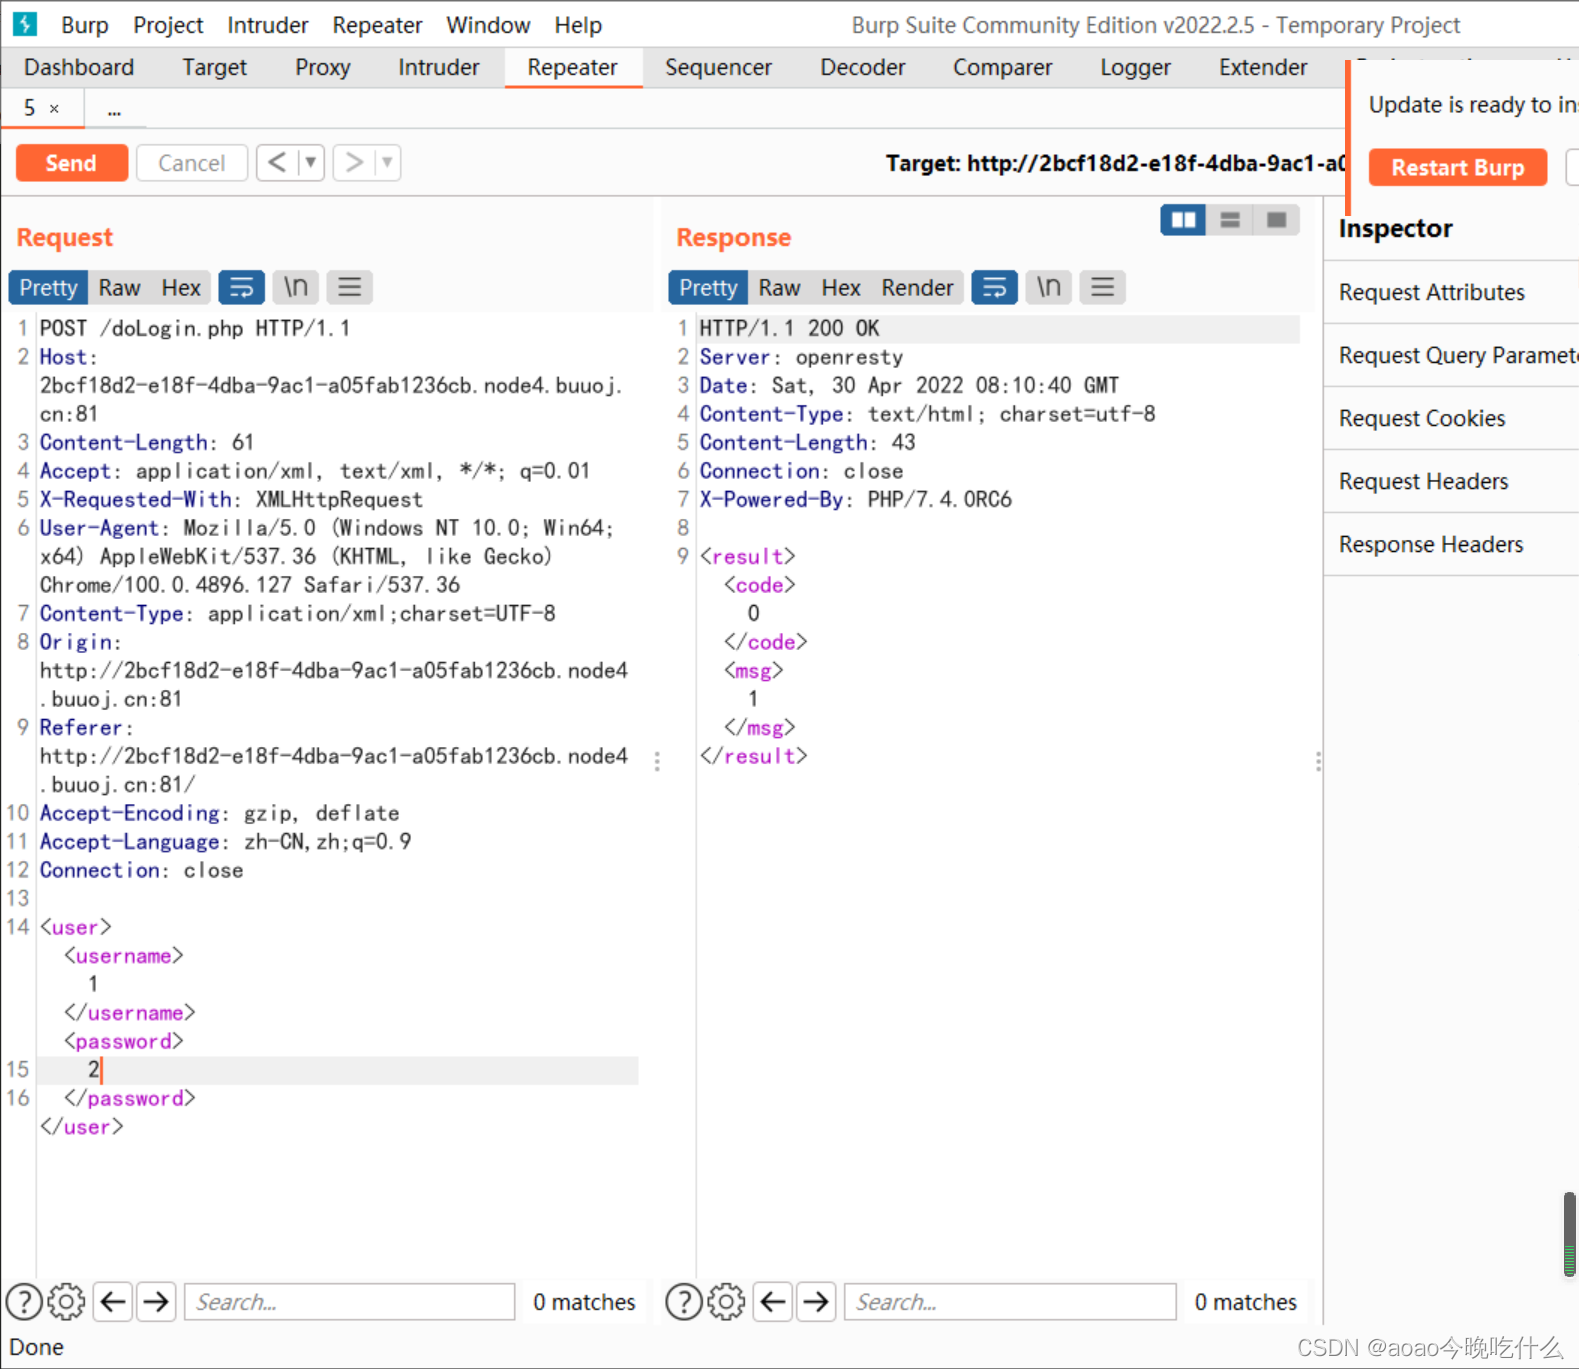Open the Burp menu

85,24
